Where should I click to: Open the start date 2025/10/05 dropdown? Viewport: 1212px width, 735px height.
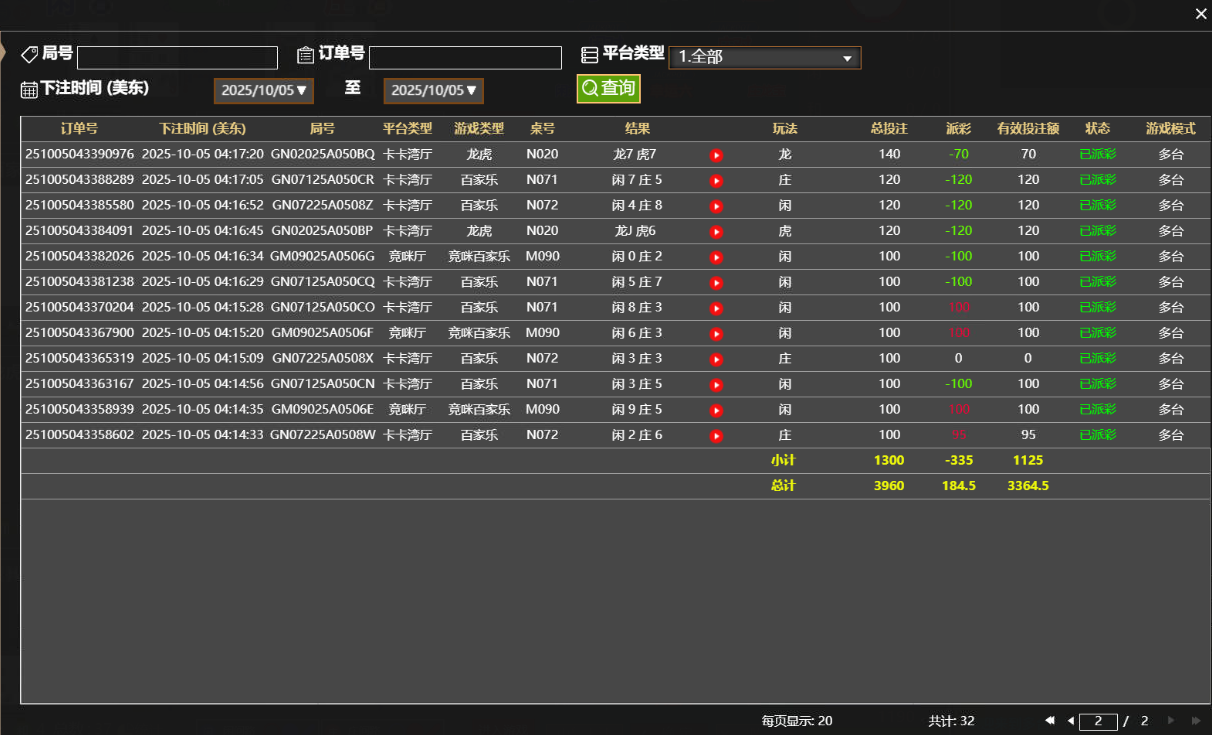[x=263, y=90]
